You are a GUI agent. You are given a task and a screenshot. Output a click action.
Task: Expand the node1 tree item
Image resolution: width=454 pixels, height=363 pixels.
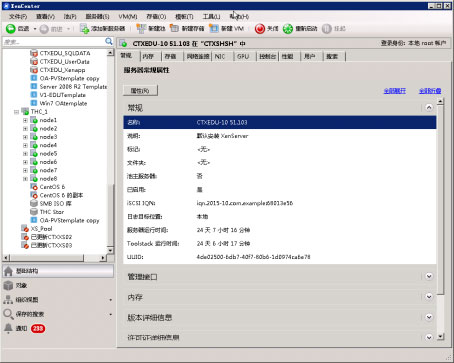point(25,120)
